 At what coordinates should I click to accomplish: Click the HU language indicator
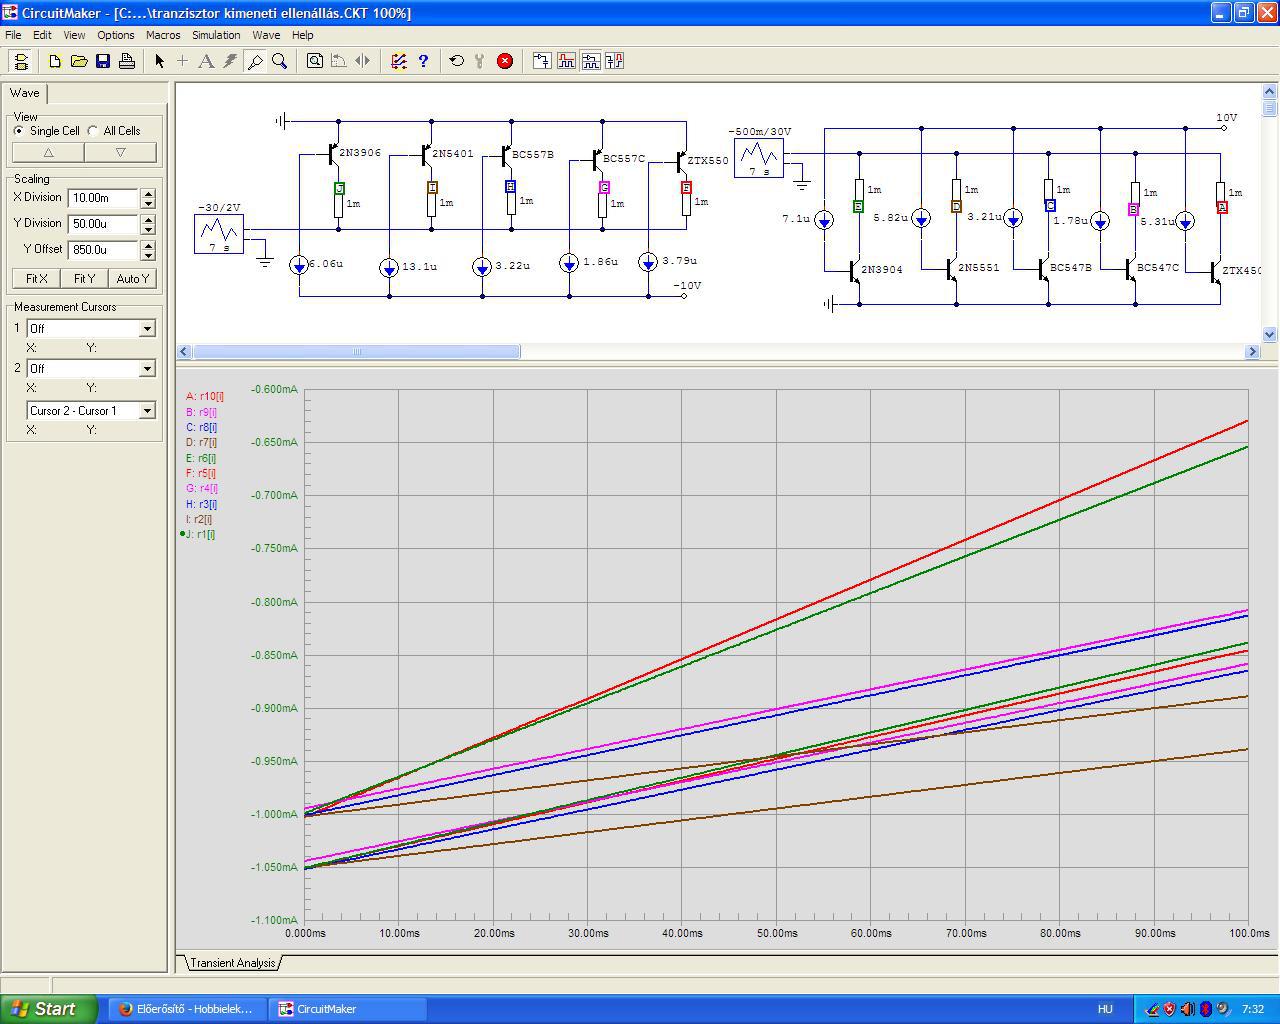coord(1105,1009)
